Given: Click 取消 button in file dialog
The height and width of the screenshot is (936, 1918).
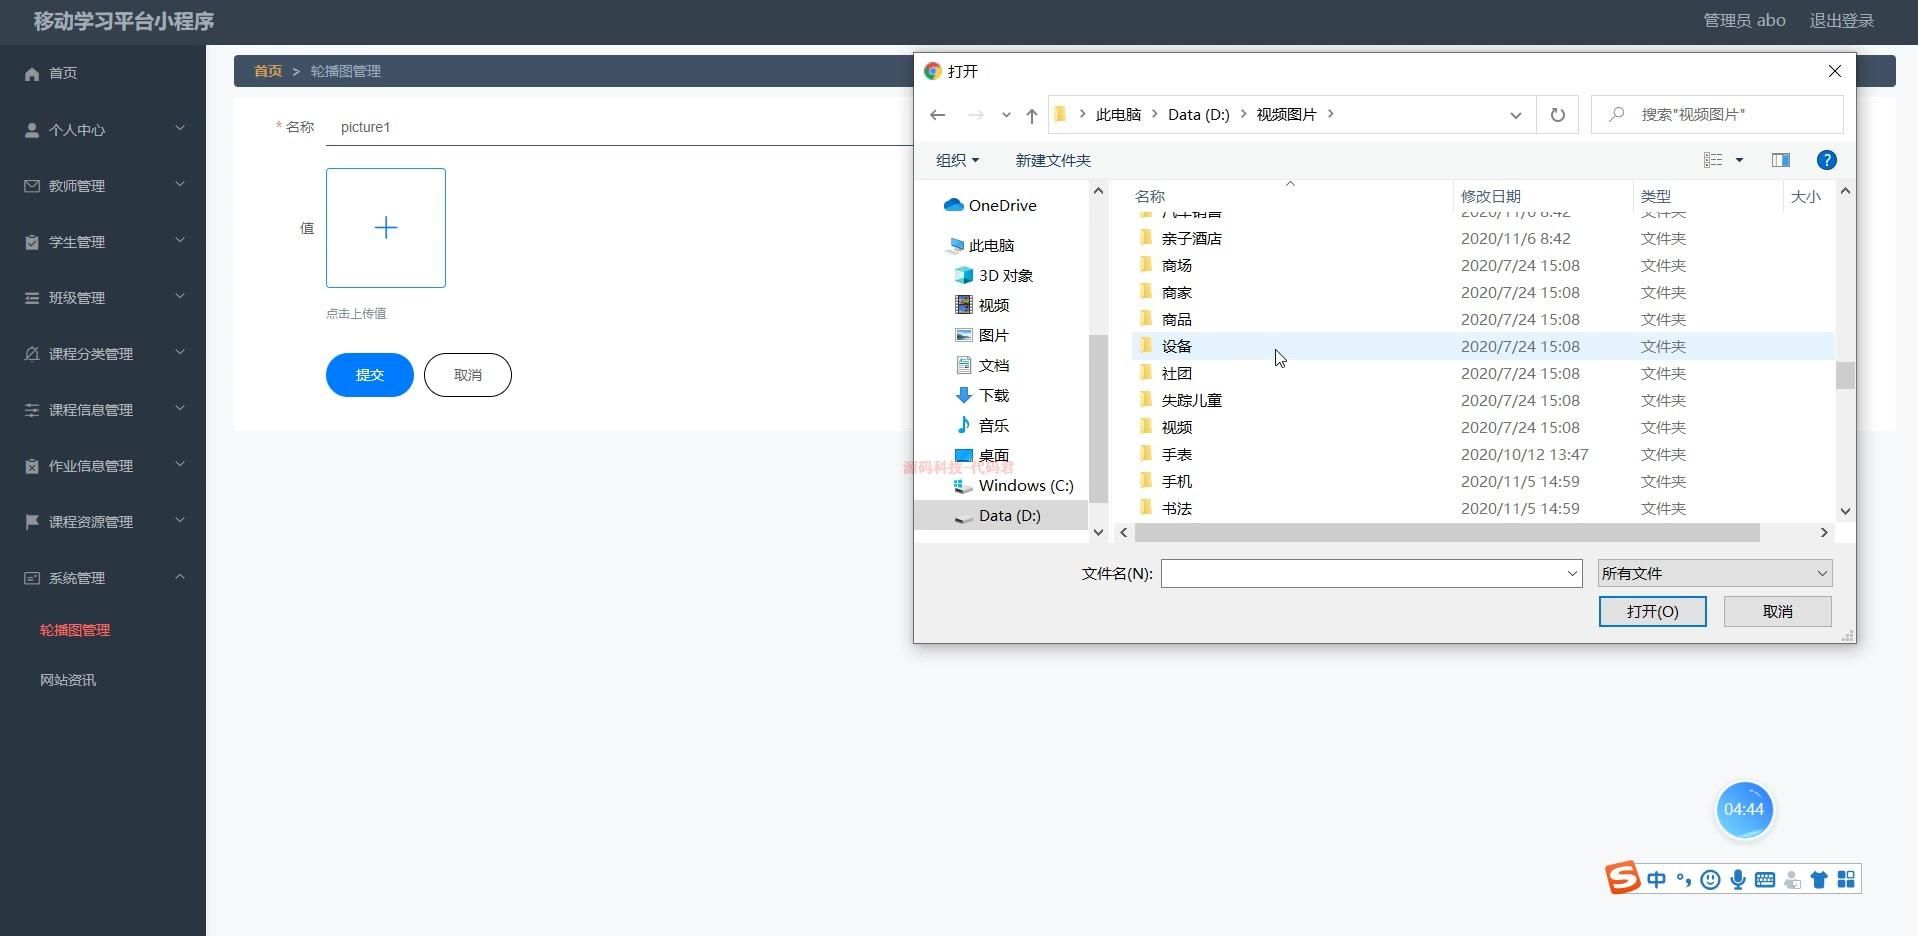Looking at the screenshot, I should (1777, 611).
